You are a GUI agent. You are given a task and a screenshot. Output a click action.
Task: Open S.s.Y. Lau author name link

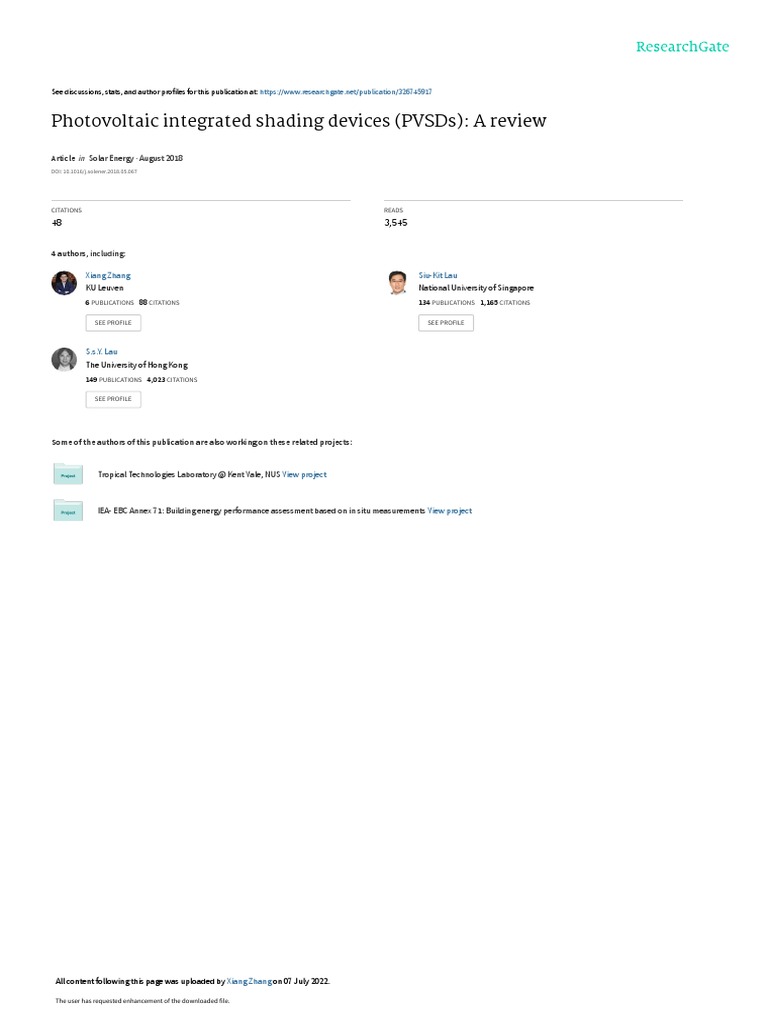[x=101, y=351]
